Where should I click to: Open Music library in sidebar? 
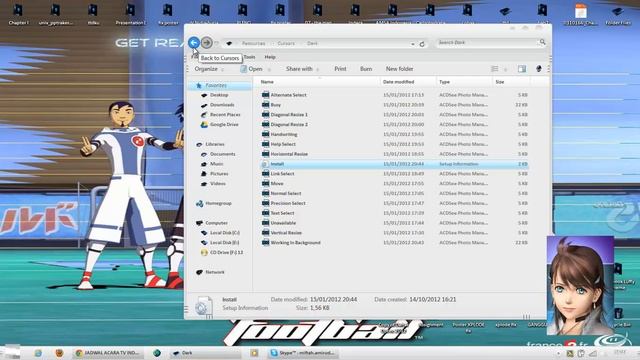click(212, 164)
